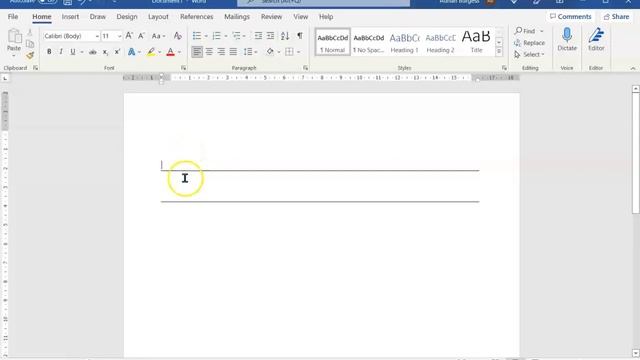The image size is (640, 360).
Task: Click the line spacing icon
Action: (x=248, y=52)
